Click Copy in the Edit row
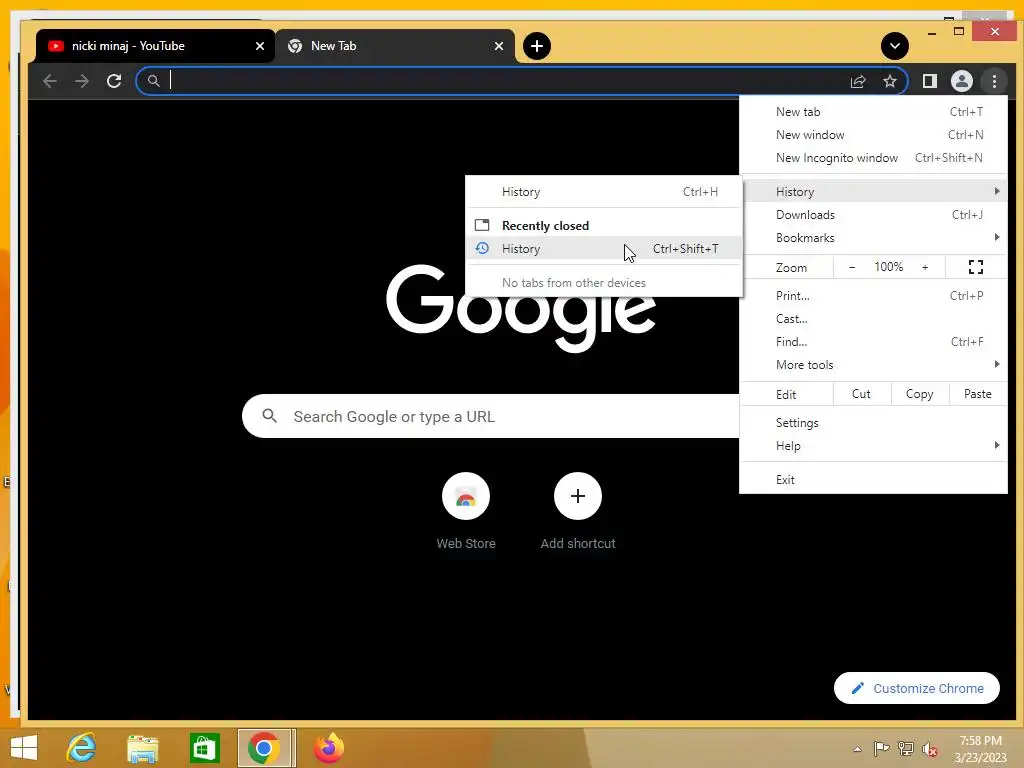 click(919, 394)
